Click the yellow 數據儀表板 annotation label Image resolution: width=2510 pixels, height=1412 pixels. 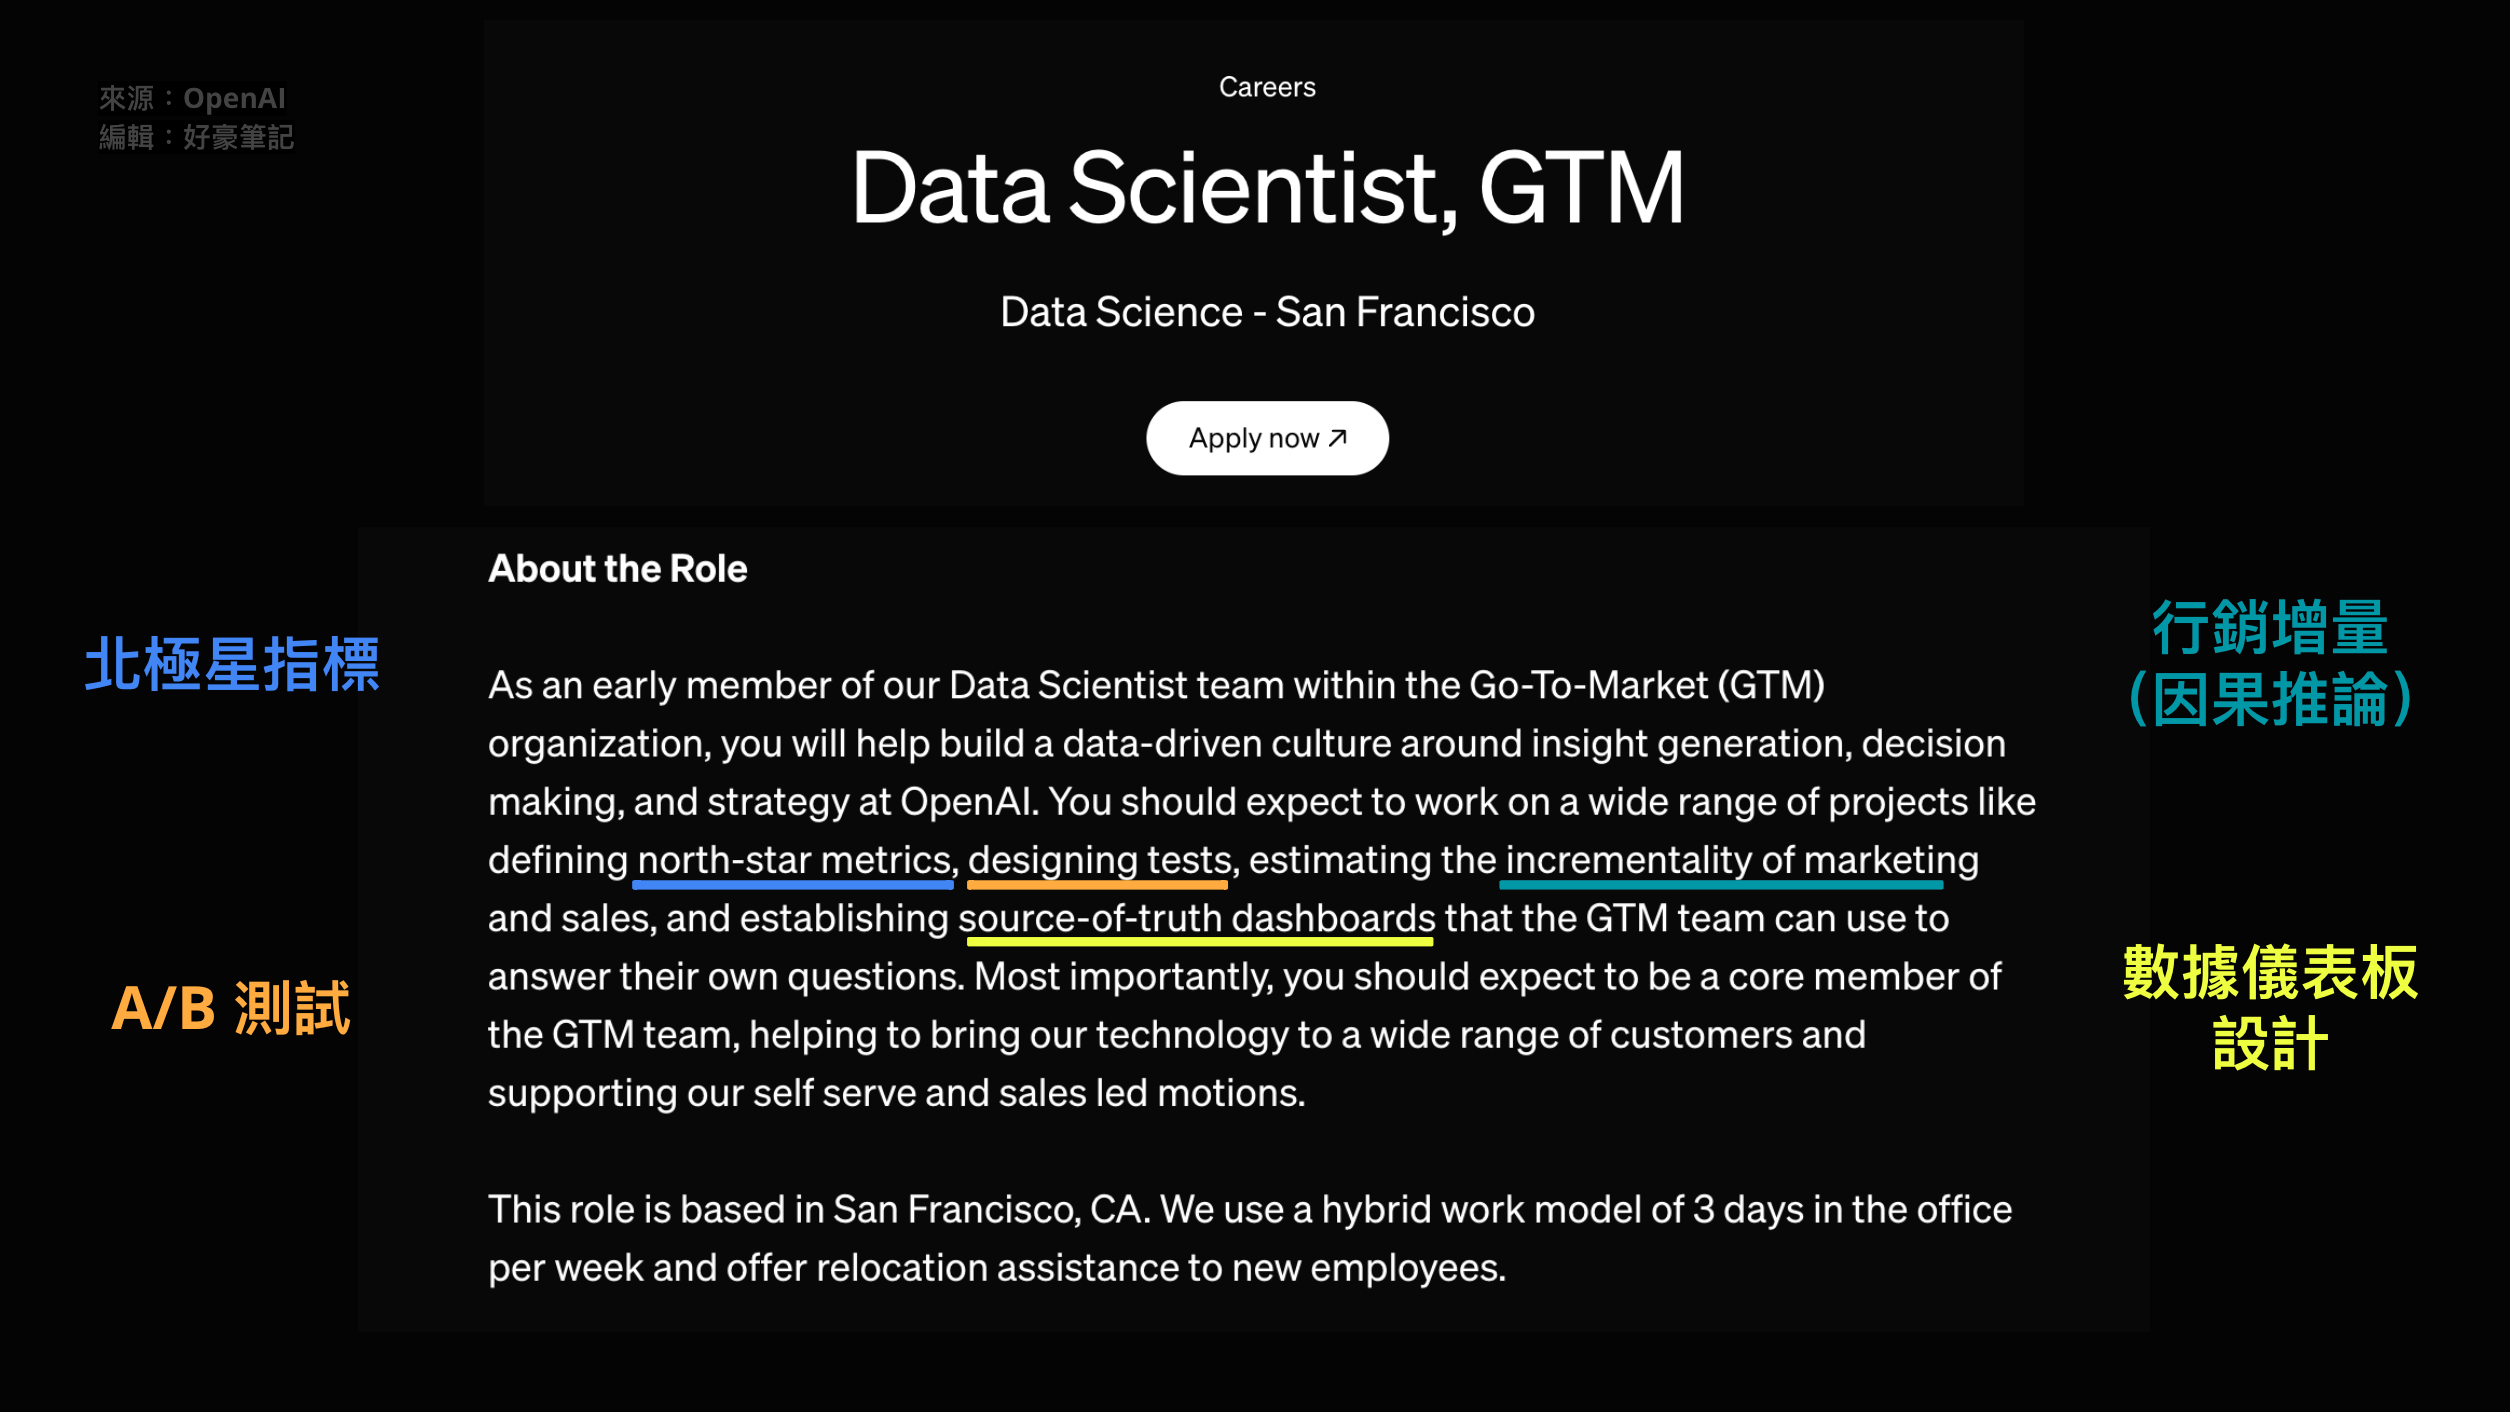pyautogui.click(x=2270, y=972)
